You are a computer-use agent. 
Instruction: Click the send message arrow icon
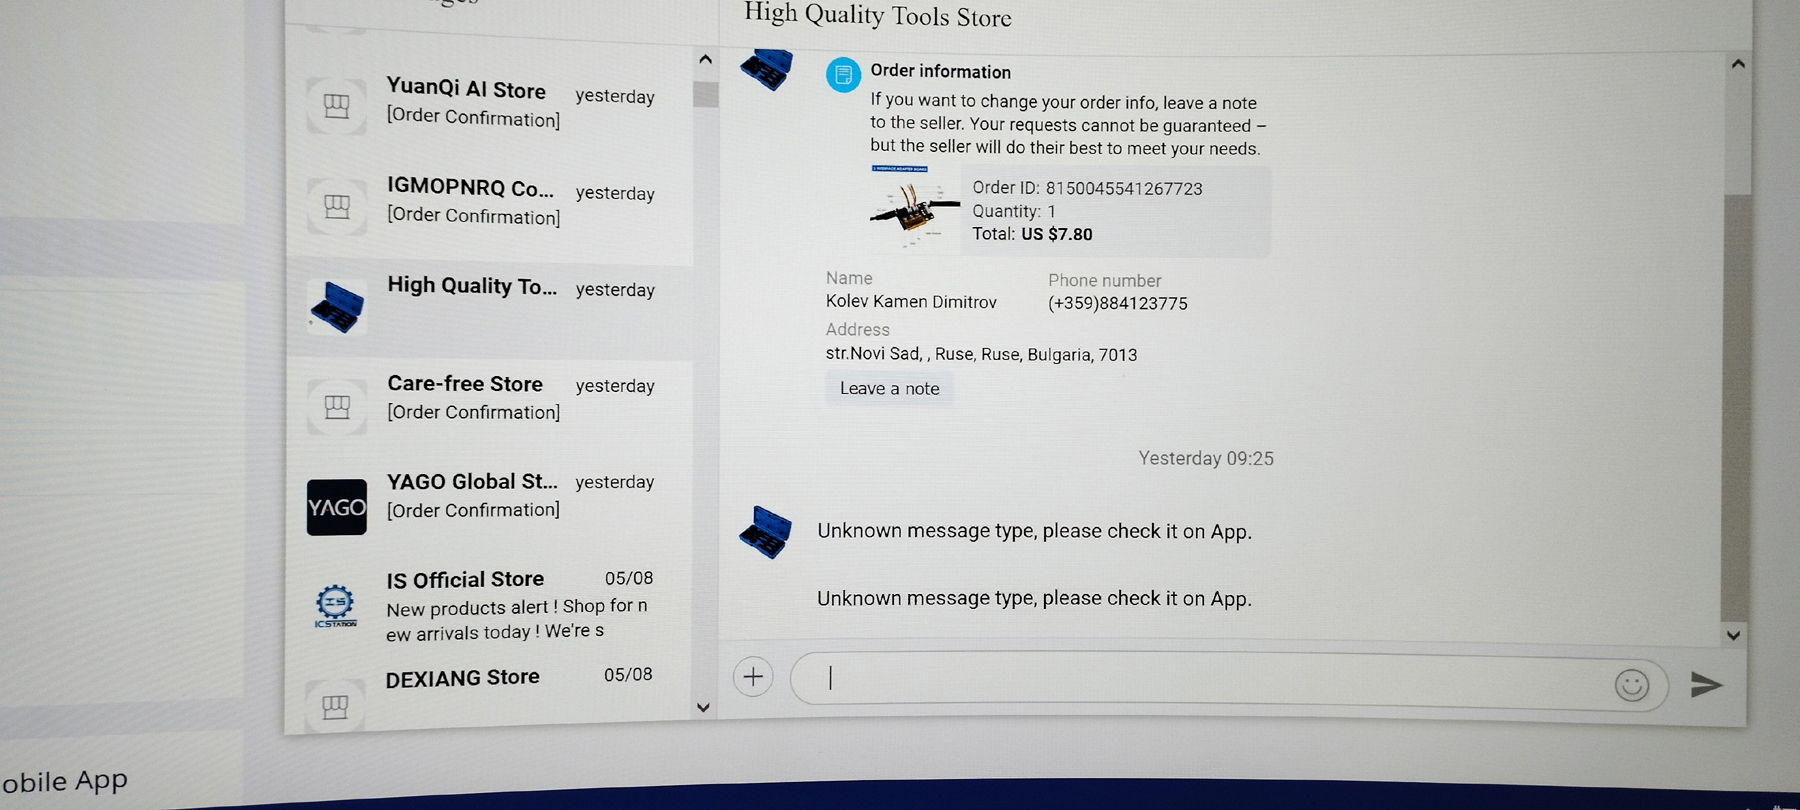(1706, 684)
